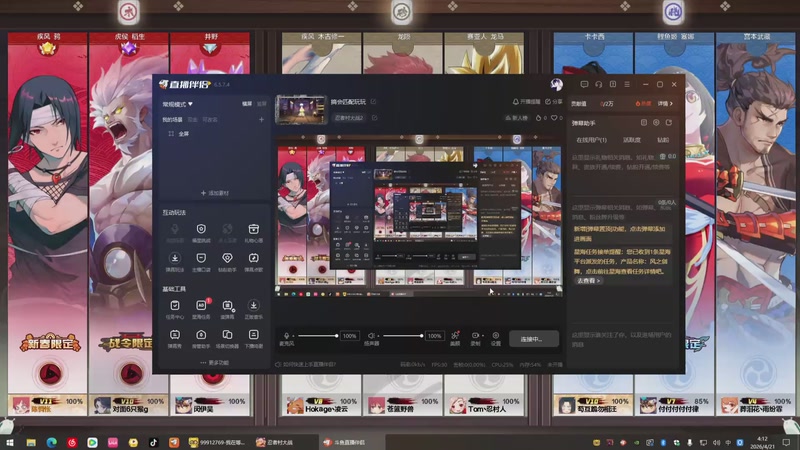Open Windows Start menu
This screenshot has height=450, width=800.
tap(10, 442)
